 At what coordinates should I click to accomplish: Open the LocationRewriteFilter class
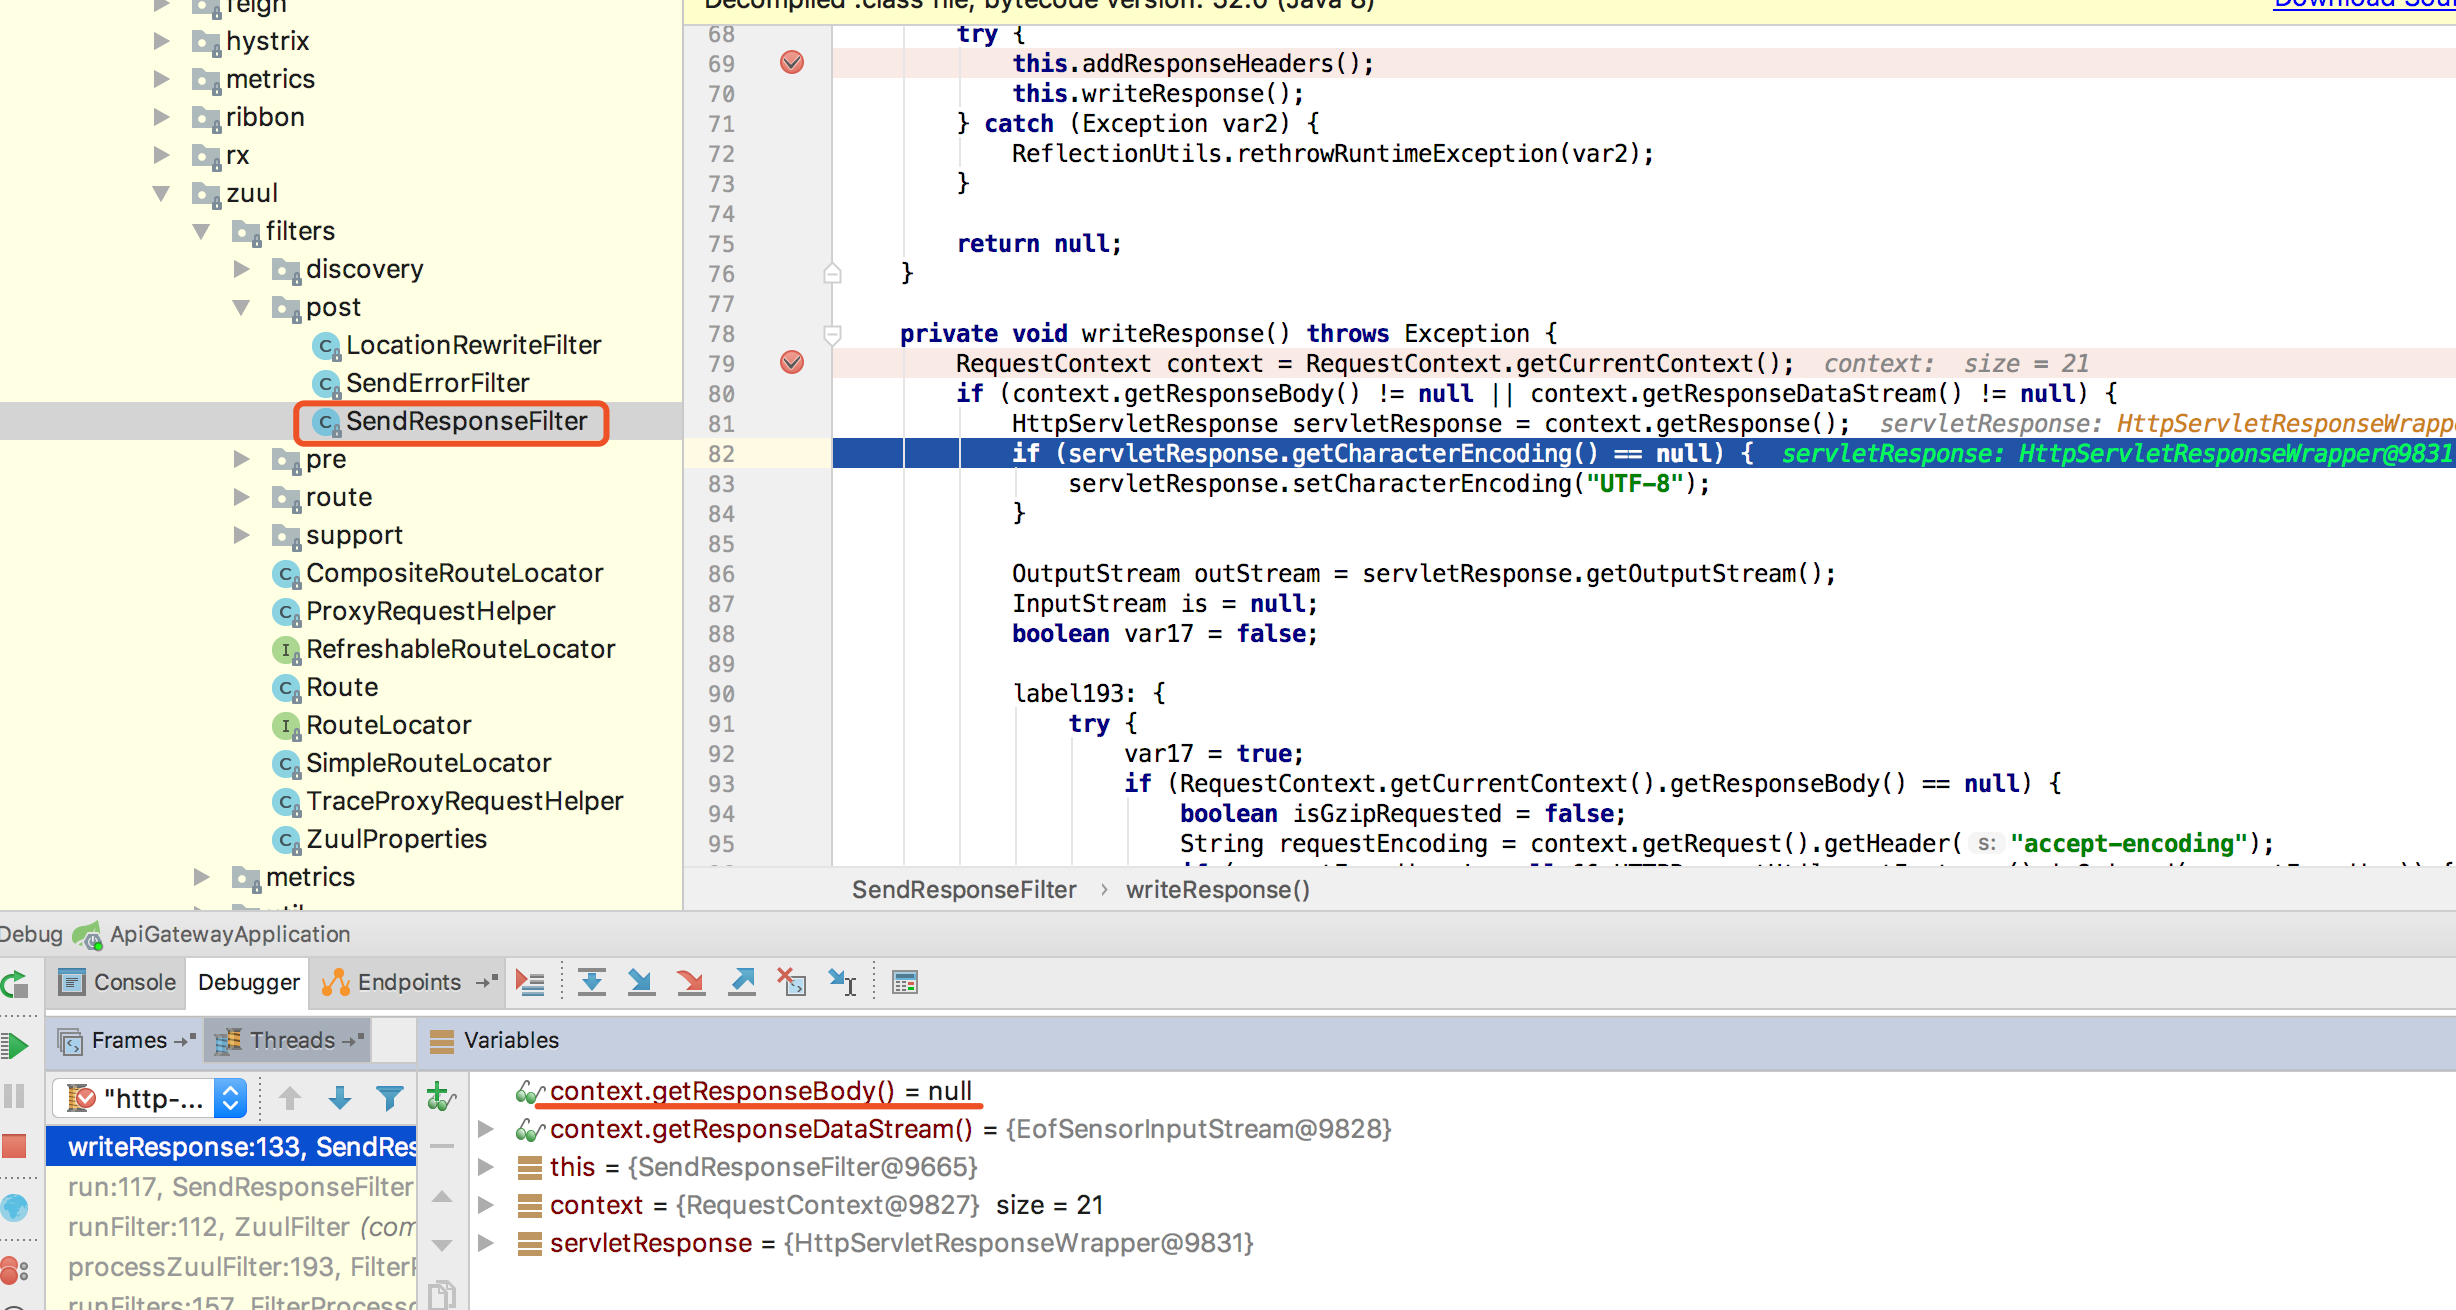[x=473, y=345]
